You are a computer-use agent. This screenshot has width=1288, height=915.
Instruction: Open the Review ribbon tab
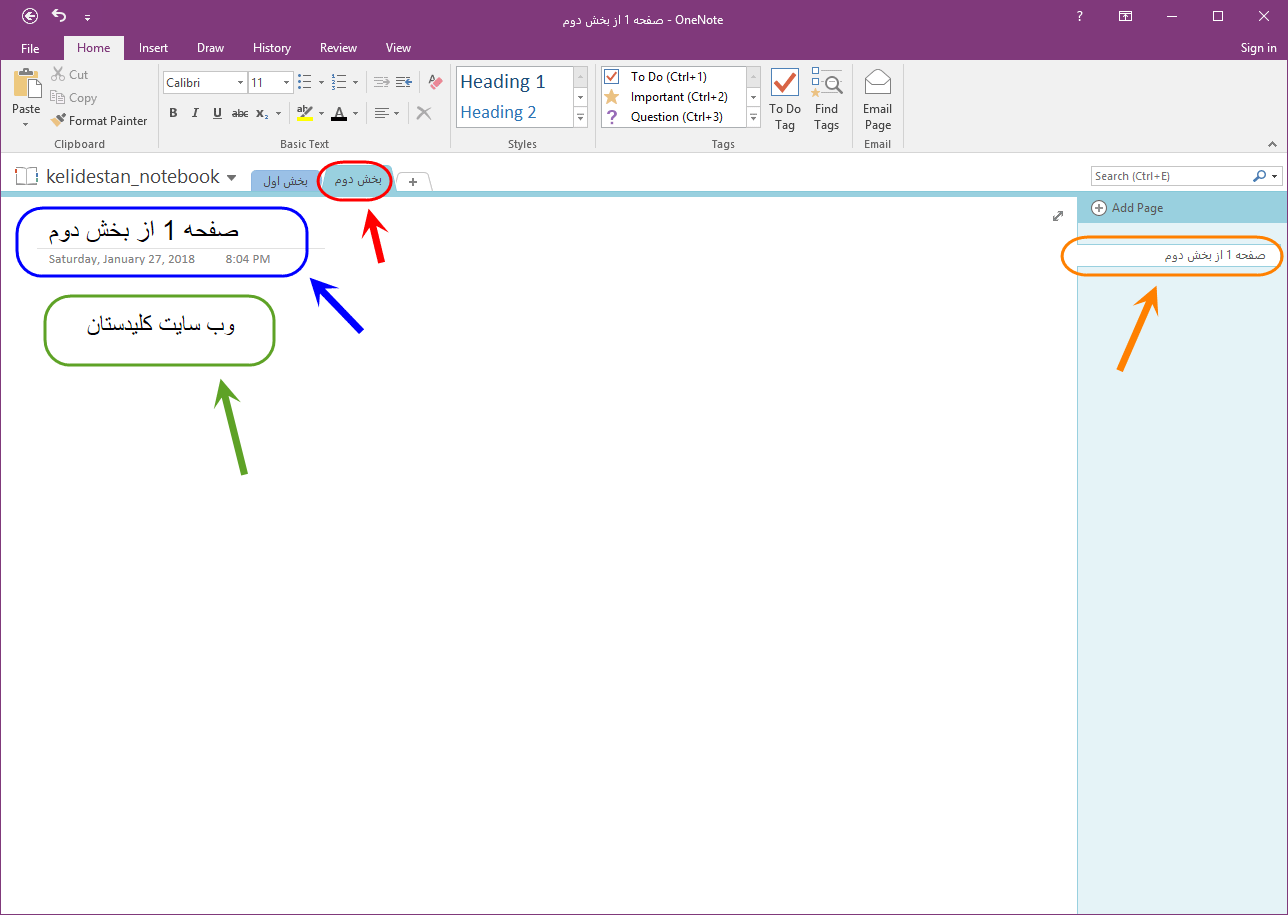click(338, 48)
